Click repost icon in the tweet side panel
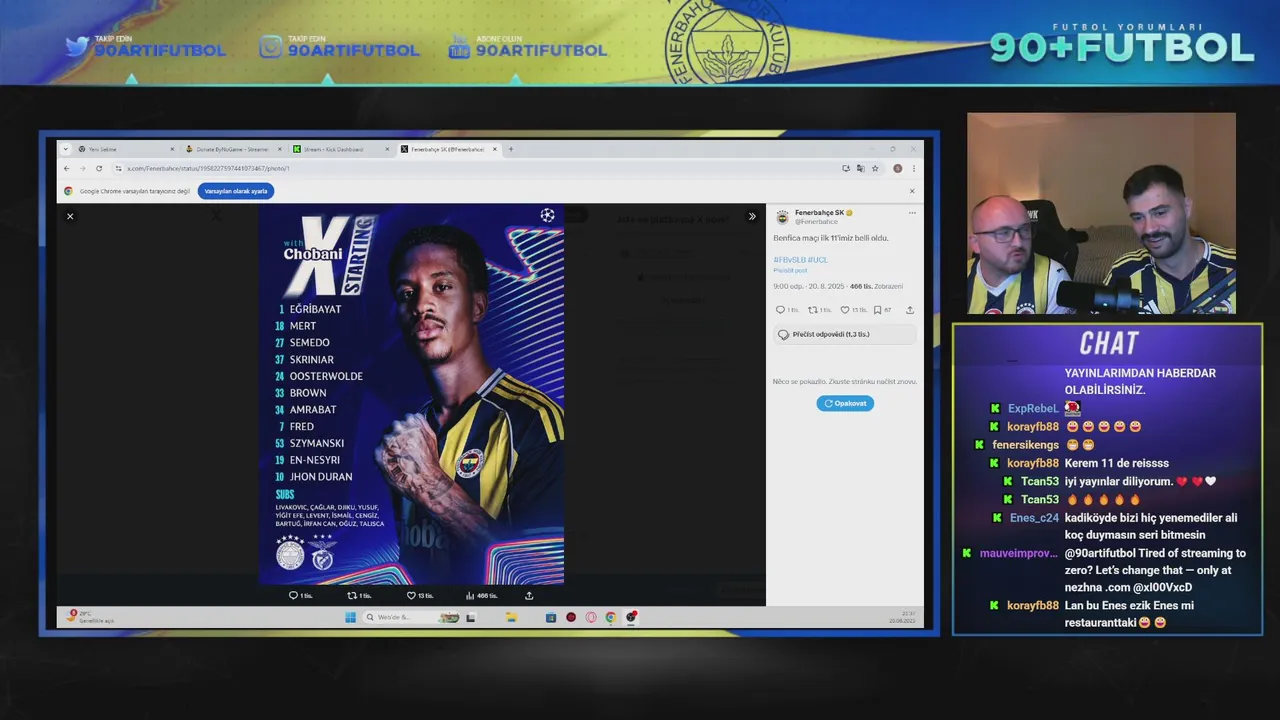This screenshot has height=720, width=1280. click(813, 310)
